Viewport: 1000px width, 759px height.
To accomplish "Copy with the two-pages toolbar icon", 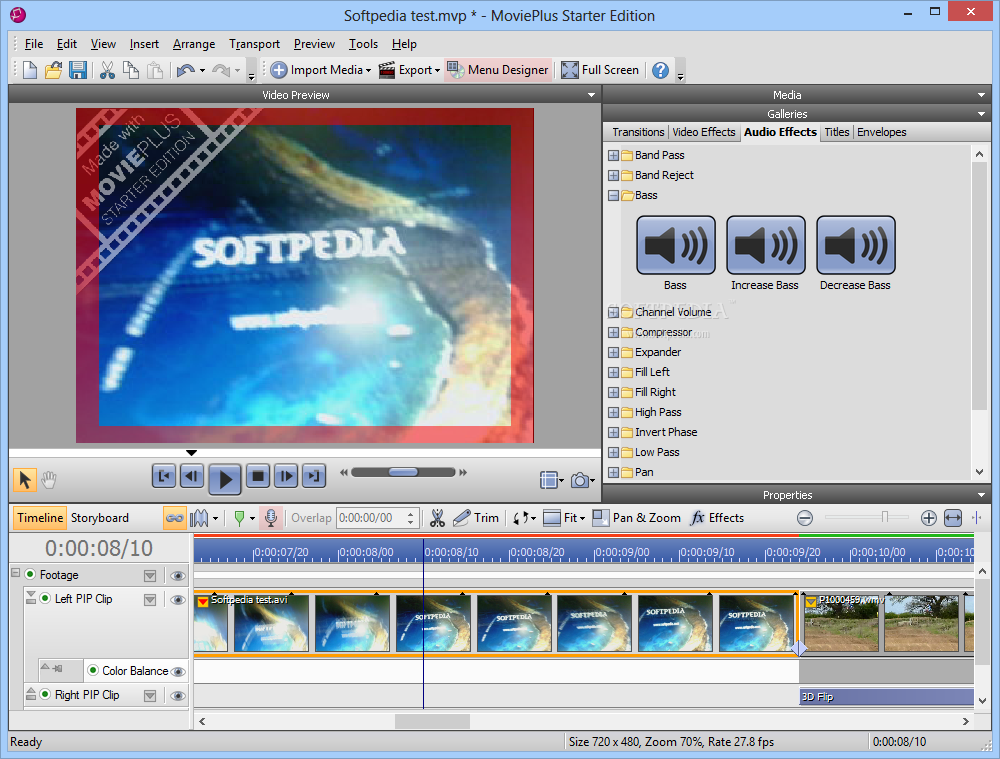I will tap(131, 70).
